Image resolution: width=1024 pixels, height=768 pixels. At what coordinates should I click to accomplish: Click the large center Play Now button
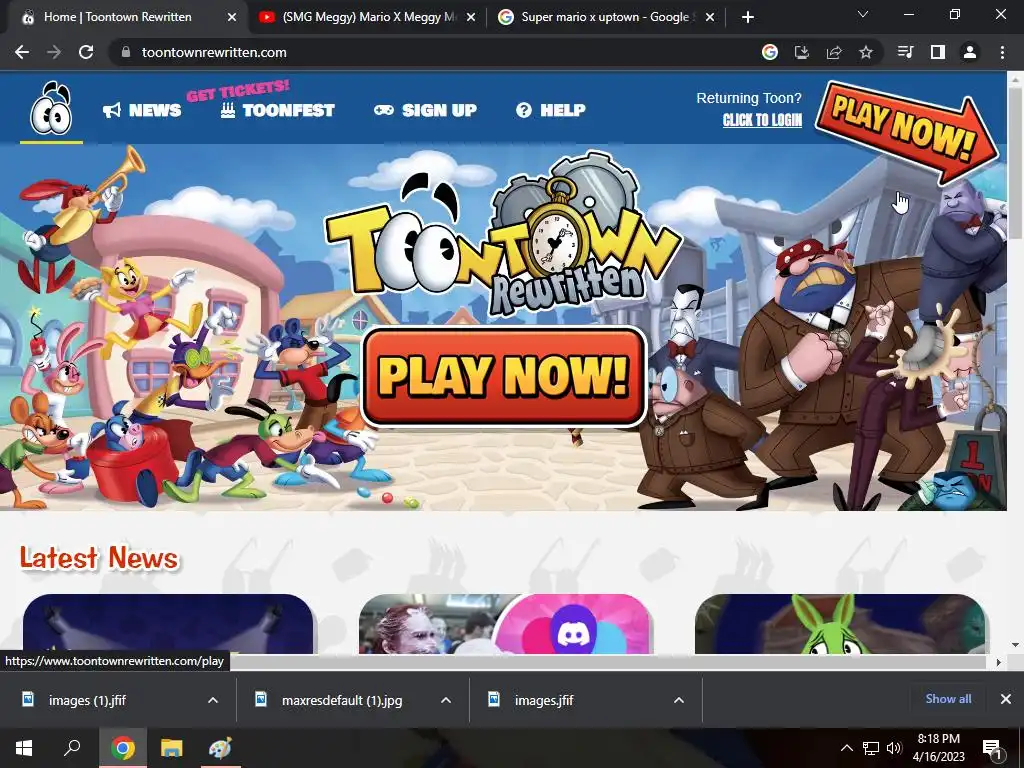pos(504,376)
